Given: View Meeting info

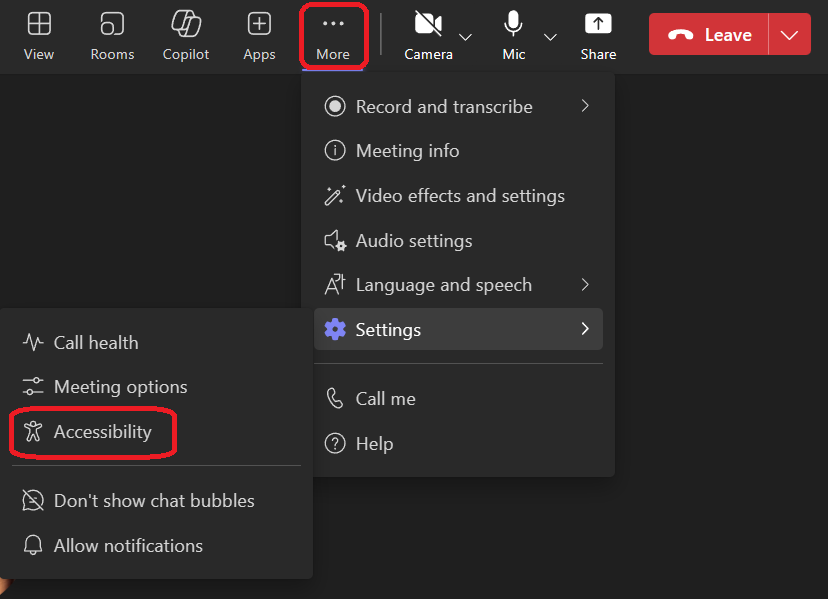Looking at the screenshot, I should point(407,150).
